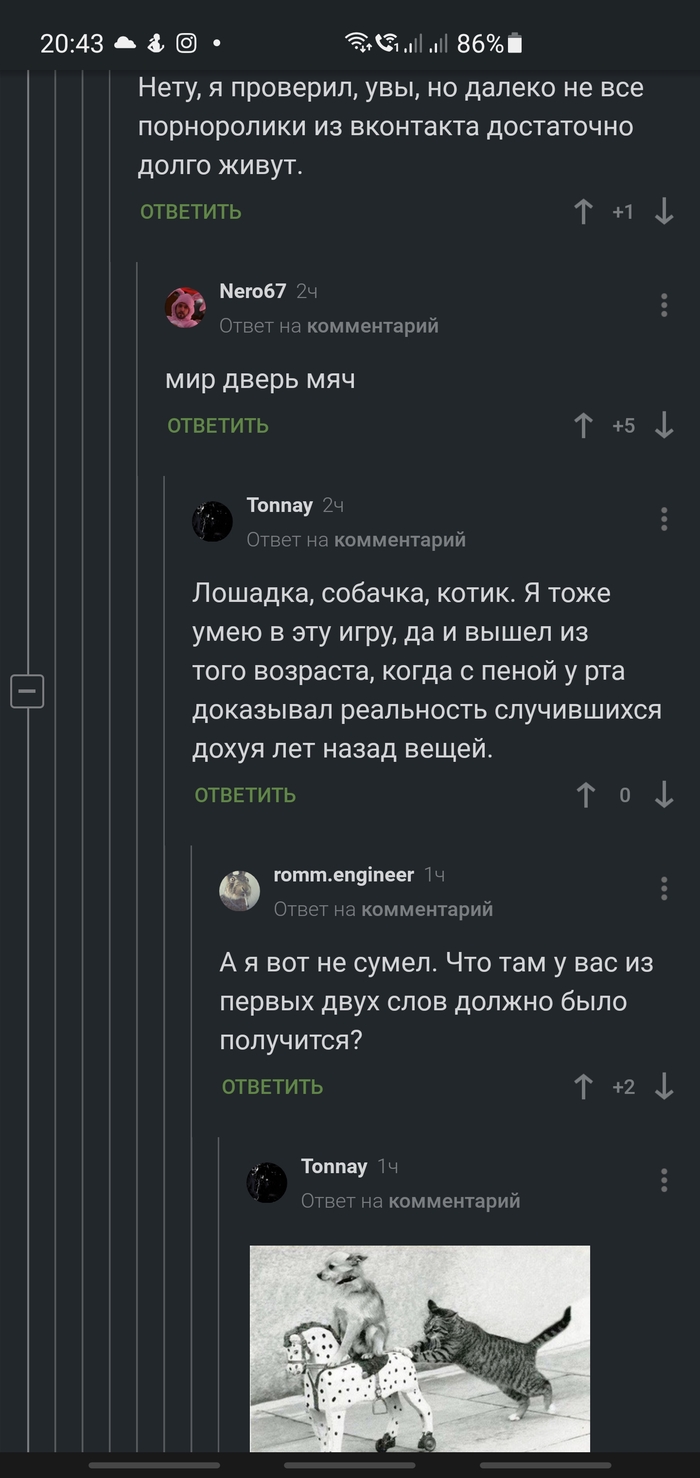The width and height of the screenshot is (700, 1478).
Task: Open options menu for Tonnay's text comment
Action: coord(664,518)
